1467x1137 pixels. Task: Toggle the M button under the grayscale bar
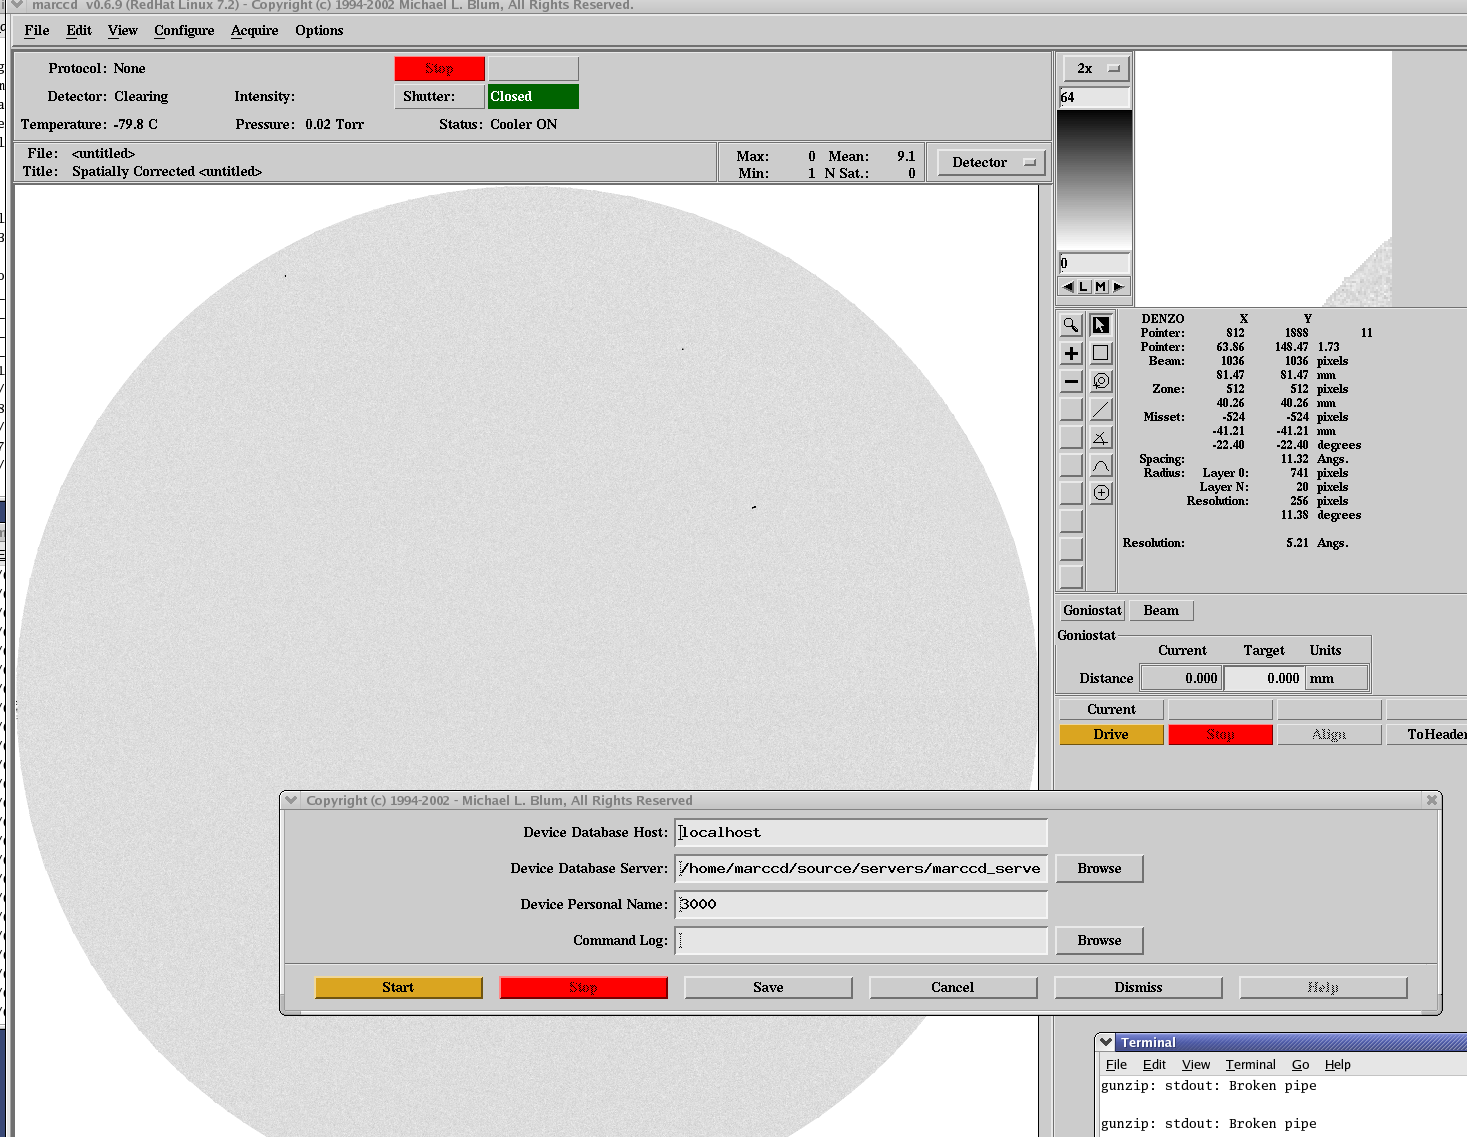point(1101,287)
